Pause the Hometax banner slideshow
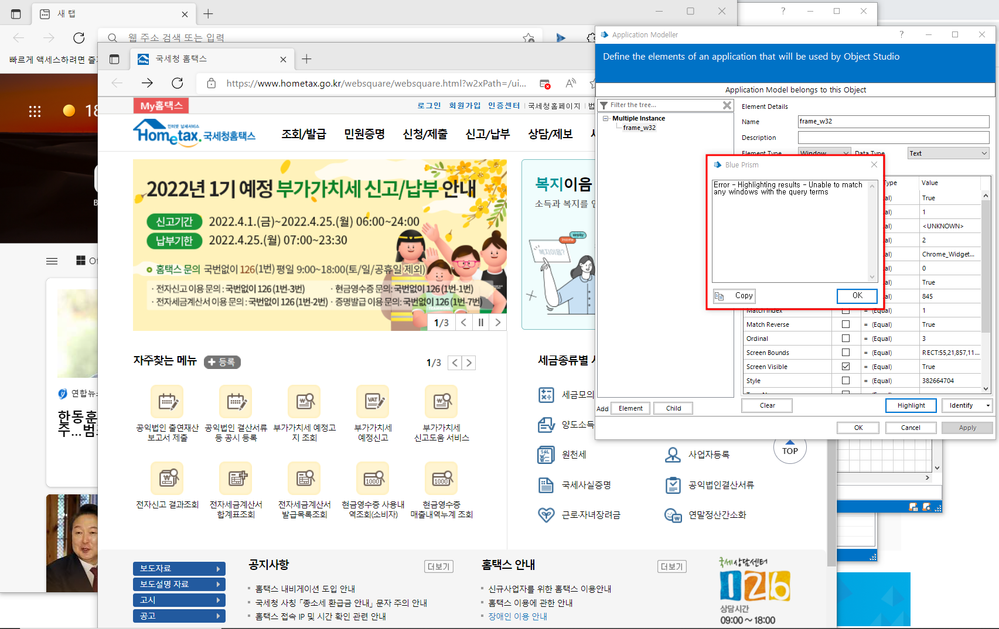The height and width of the screenshot is (629, 999). coord(481,322)
